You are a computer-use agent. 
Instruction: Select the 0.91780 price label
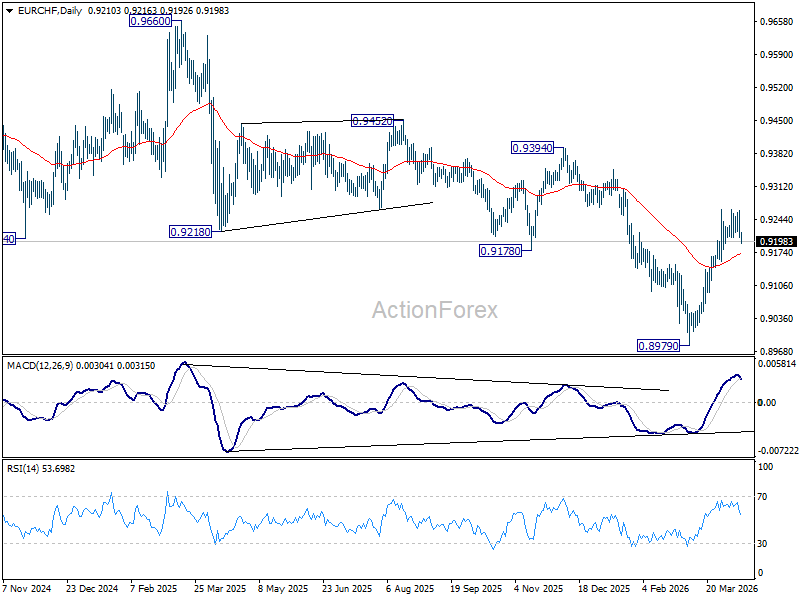[501, 251]
